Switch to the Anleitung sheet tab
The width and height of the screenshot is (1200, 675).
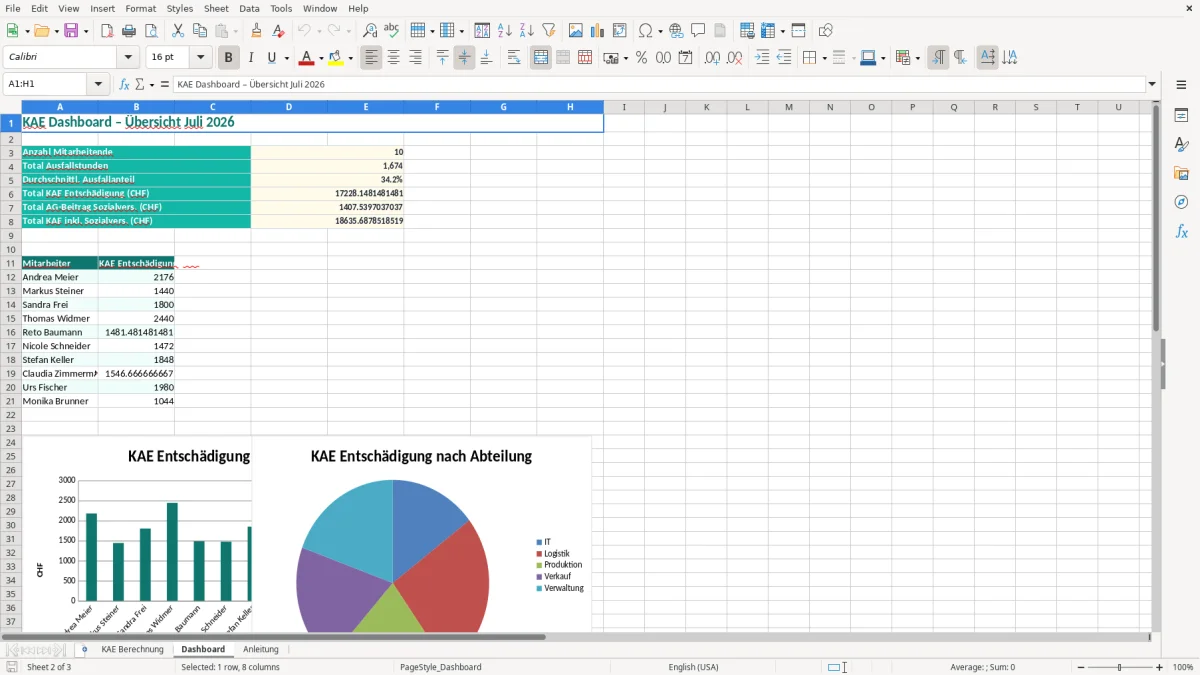tap(261, 649)
